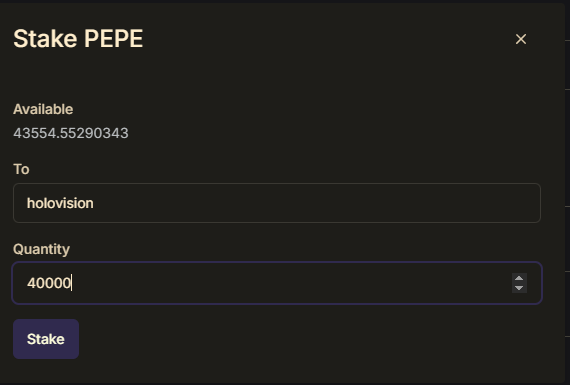Click the Stake PEPE heading
The image size is (570, 385).
(x=78, y=39)
